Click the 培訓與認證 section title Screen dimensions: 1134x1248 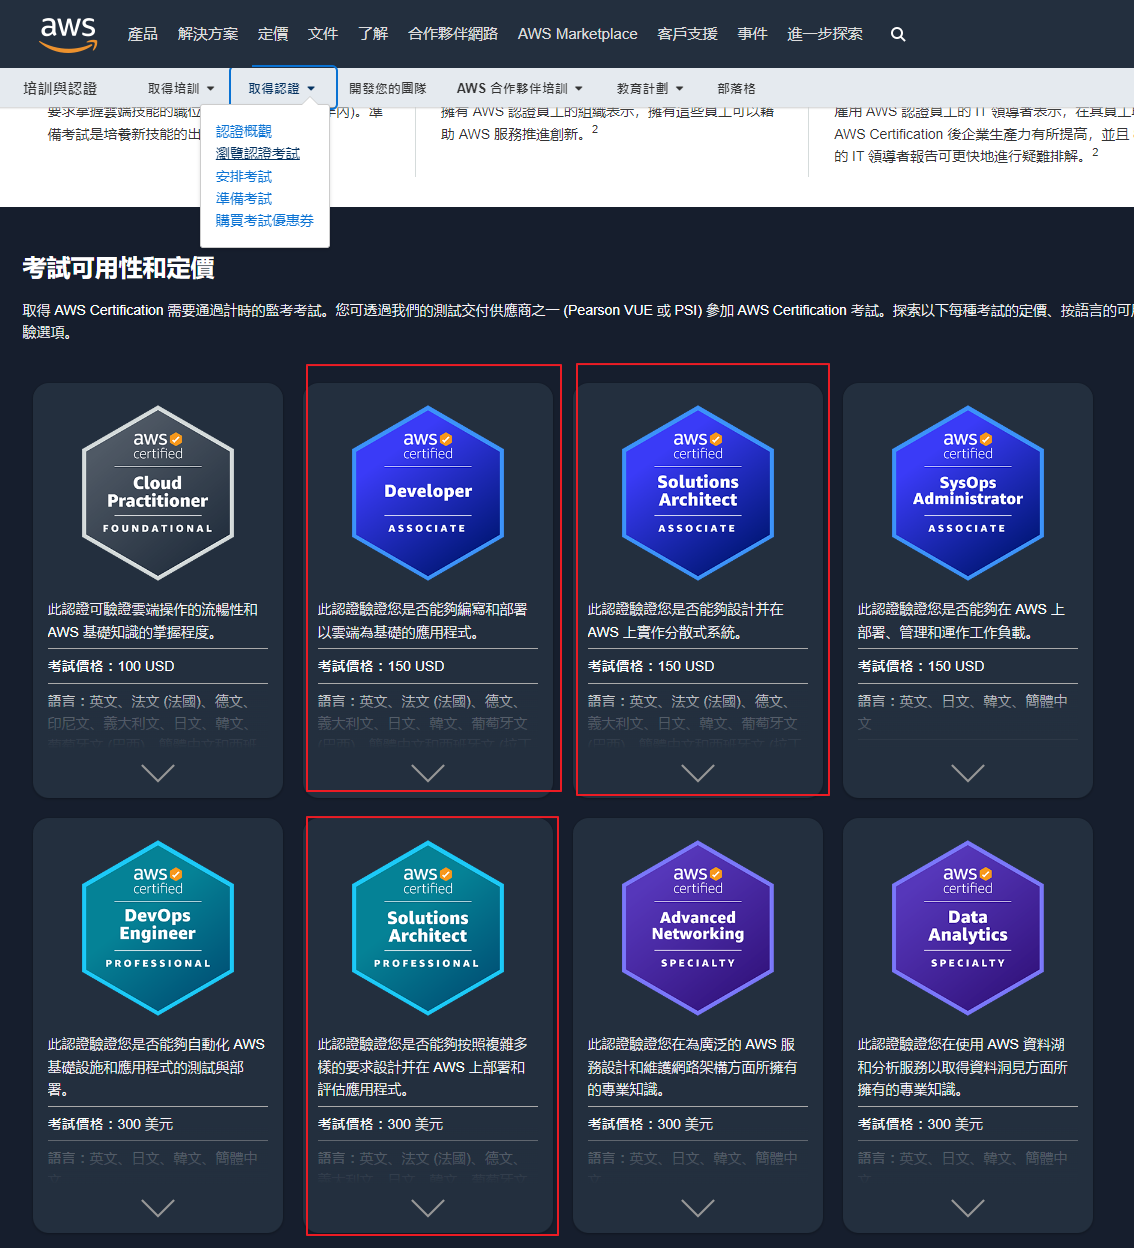[60, 88]
